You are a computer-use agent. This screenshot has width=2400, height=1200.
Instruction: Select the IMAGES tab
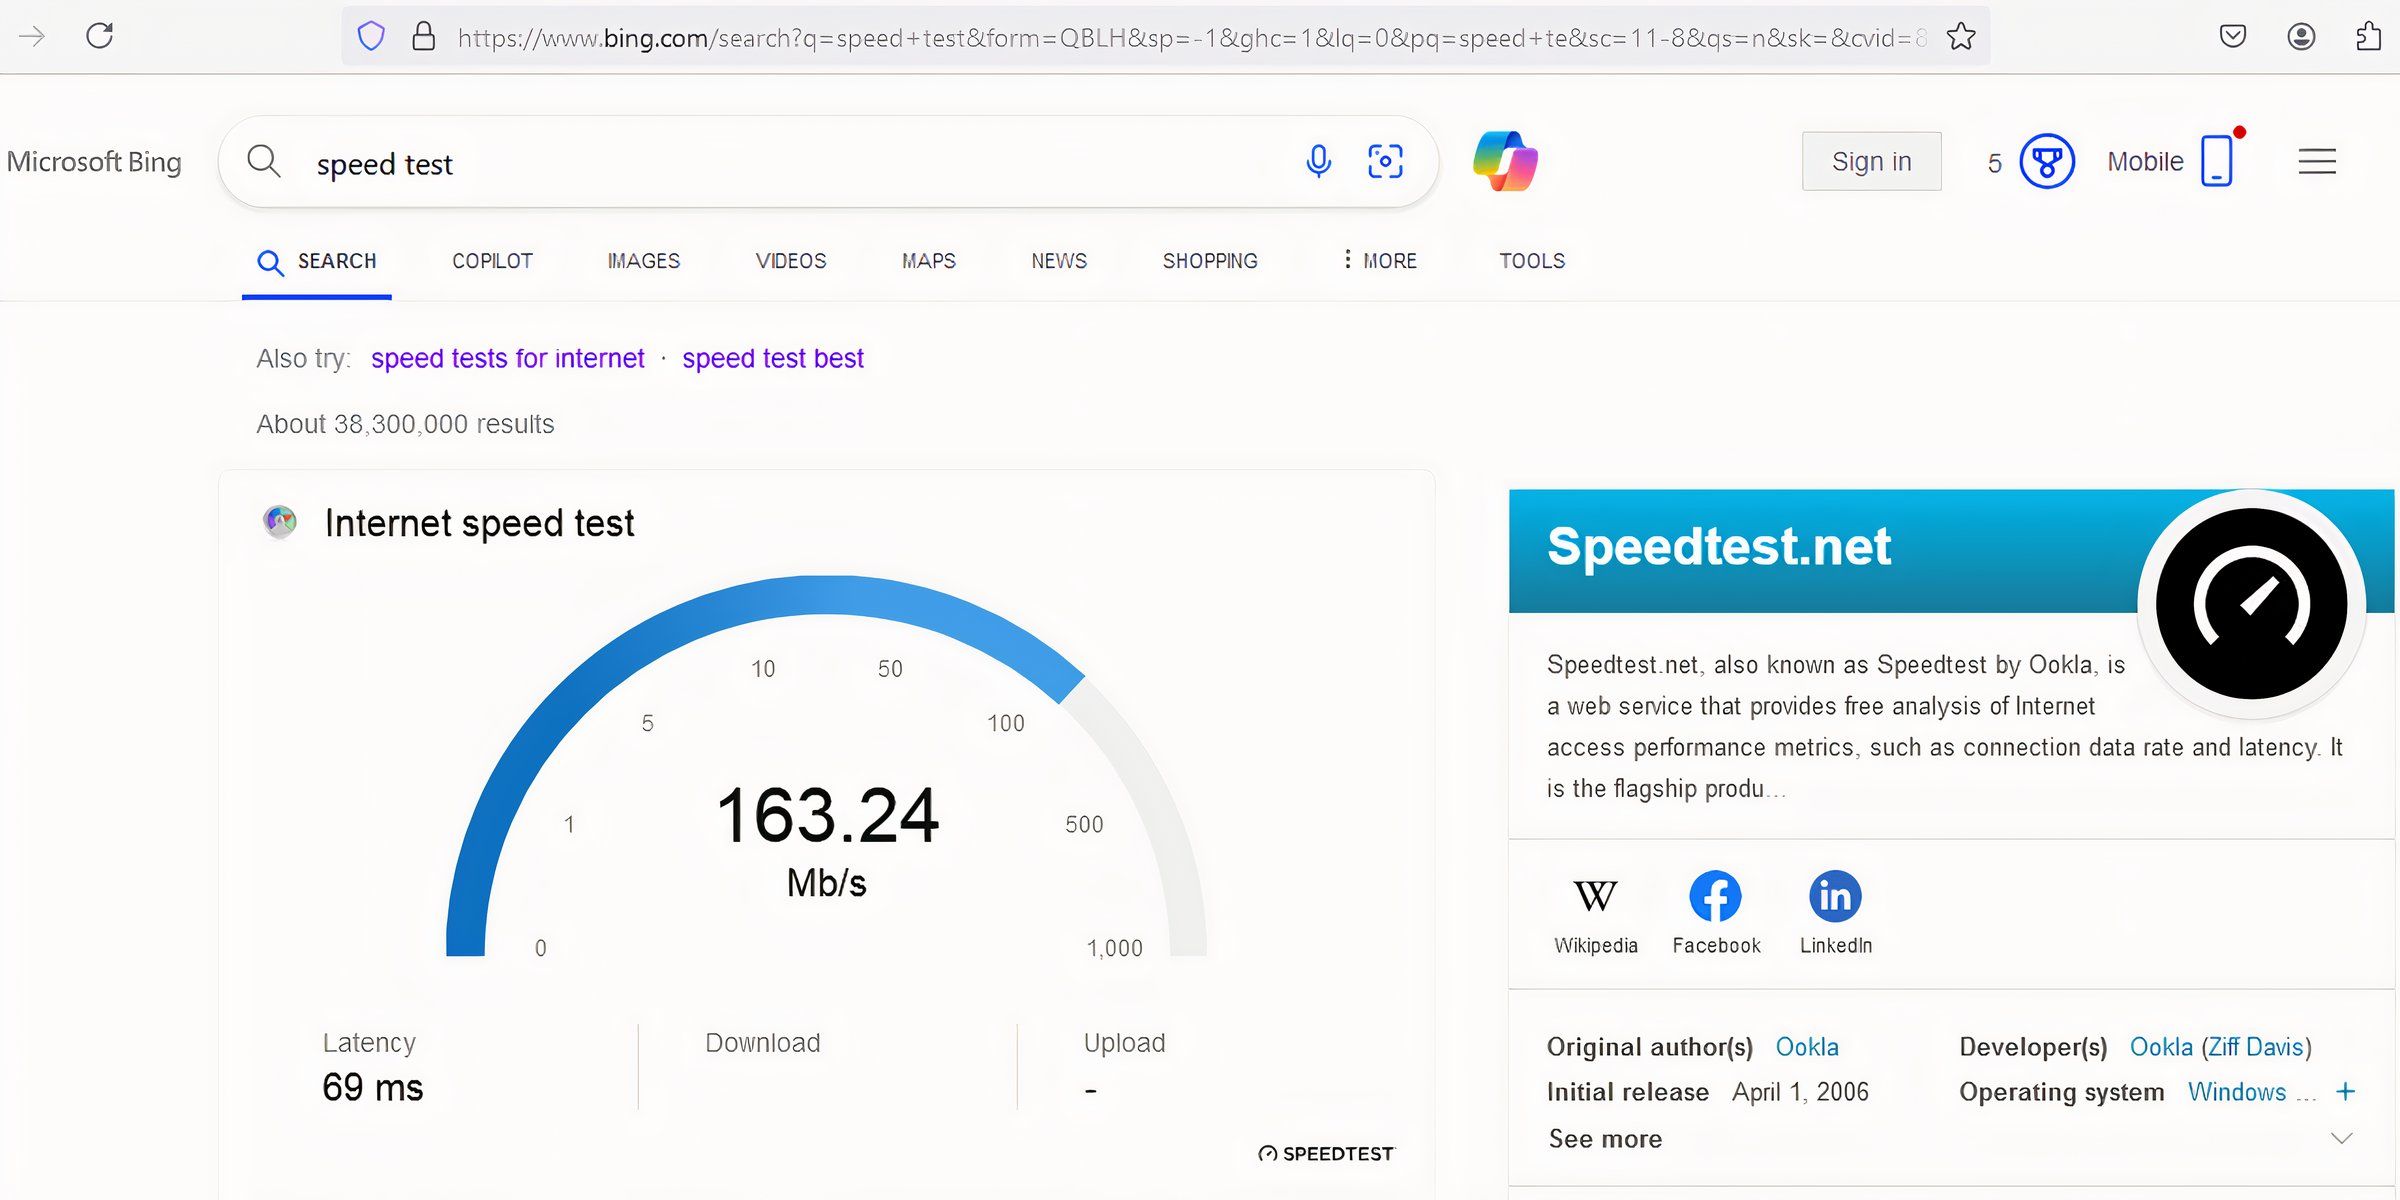coord(641,260)
